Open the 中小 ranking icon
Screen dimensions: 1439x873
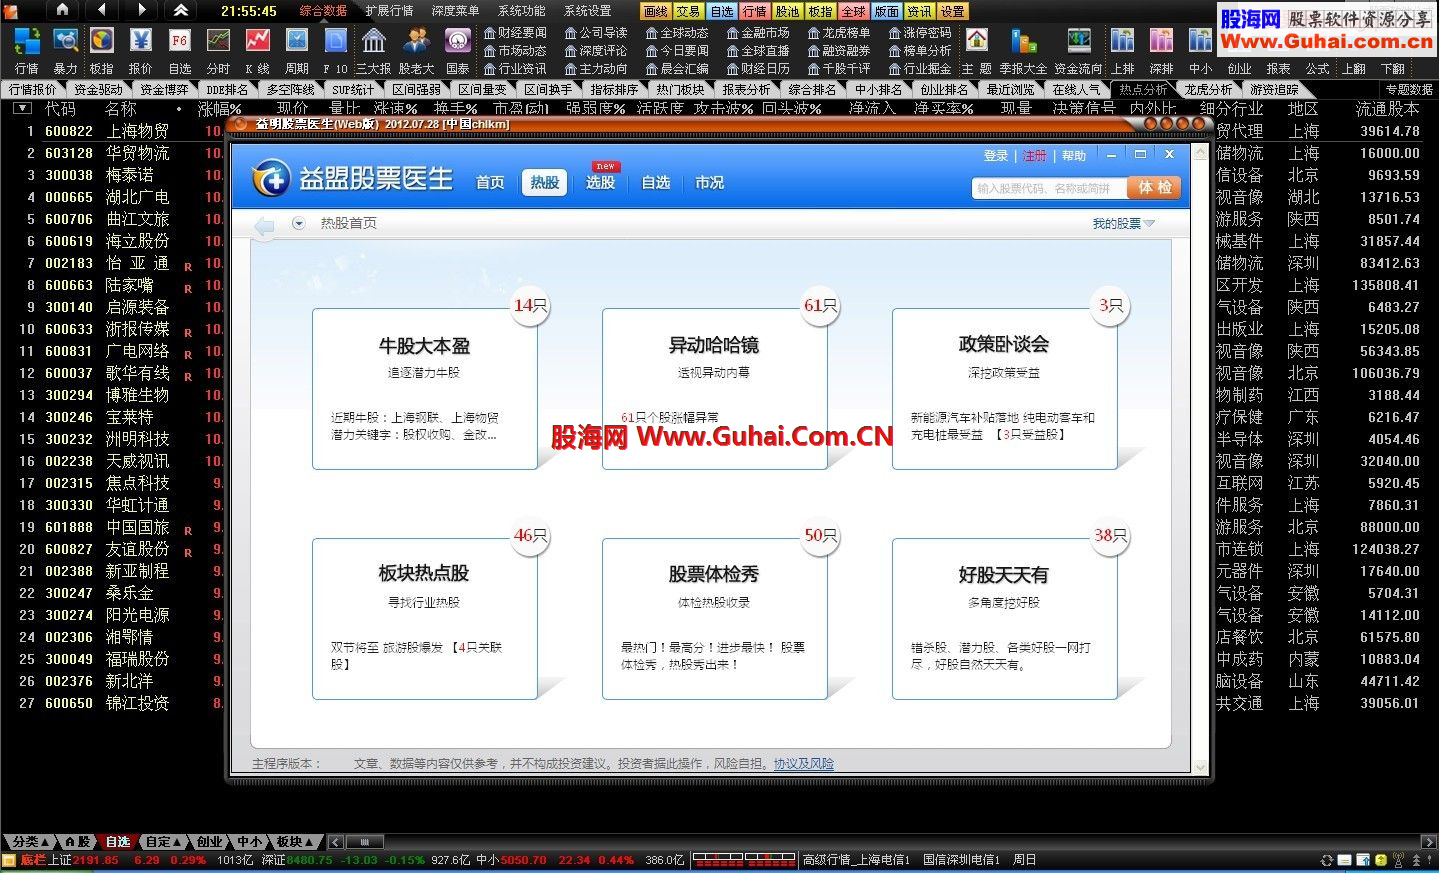pos(1200,41)
